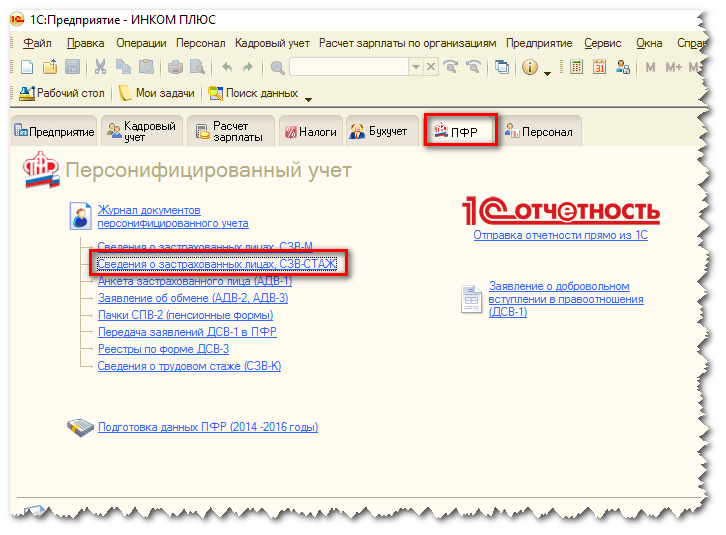Viewport: 726px width, 535px height.
Task: Open the Файл menu
Action: point(37,43)
